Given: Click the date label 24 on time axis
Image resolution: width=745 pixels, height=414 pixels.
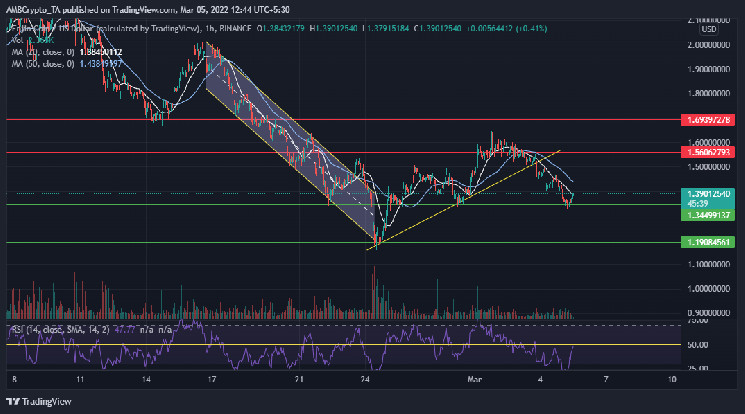Looking at the screenshot, I should click(x=365, y=379).
